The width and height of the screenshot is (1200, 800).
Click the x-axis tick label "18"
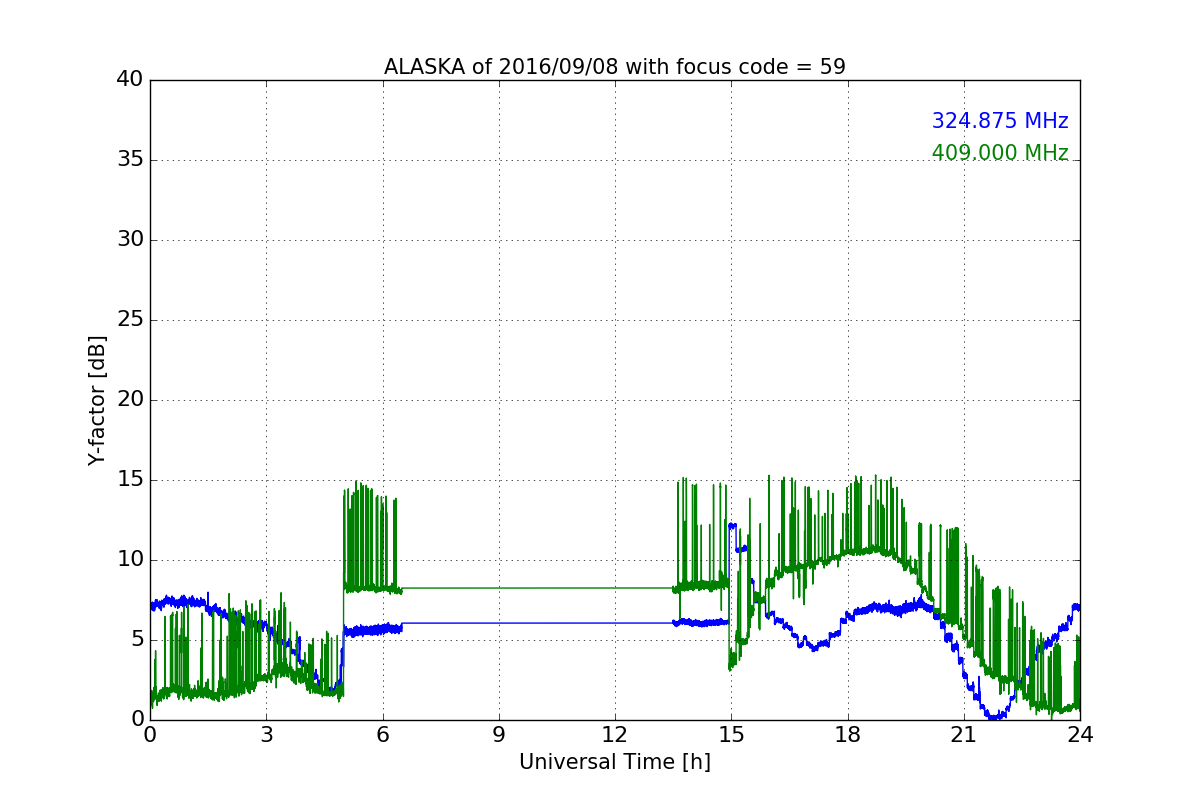(848, 735)
